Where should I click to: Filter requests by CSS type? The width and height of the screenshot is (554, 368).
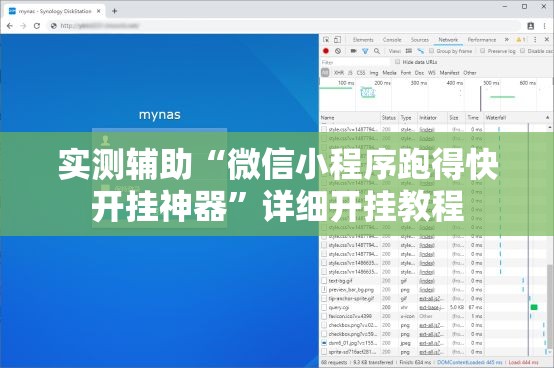[x=361, y=72]
